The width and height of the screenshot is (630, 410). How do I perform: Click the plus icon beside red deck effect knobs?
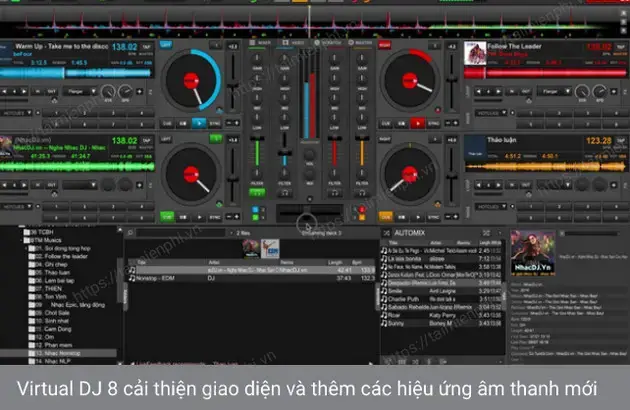[614, 92]
